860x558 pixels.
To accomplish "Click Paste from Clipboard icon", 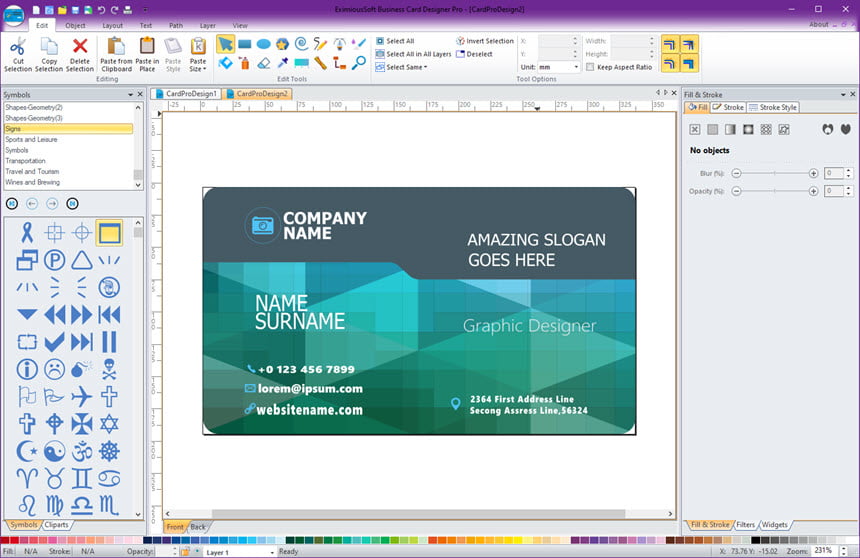I will 116,46.
